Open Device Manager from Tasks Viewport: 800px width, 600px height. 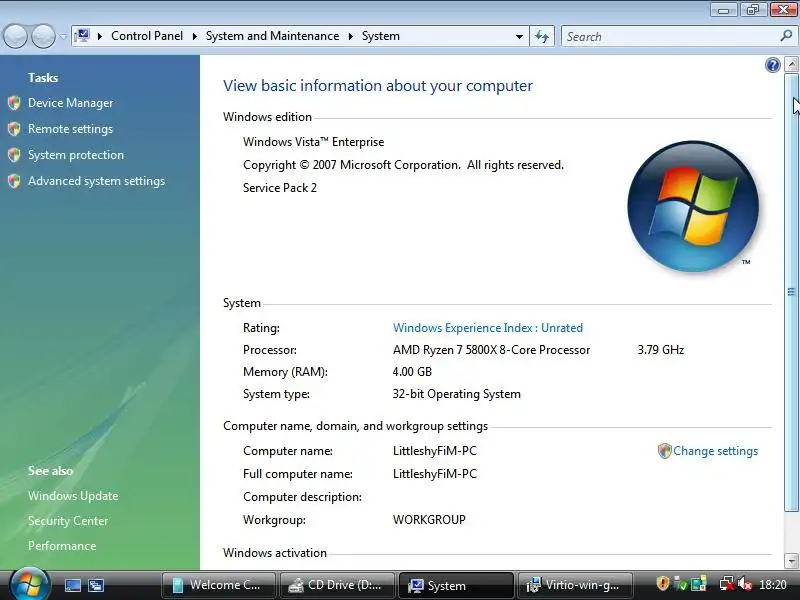pyautogui.click(x=70, y=103)
